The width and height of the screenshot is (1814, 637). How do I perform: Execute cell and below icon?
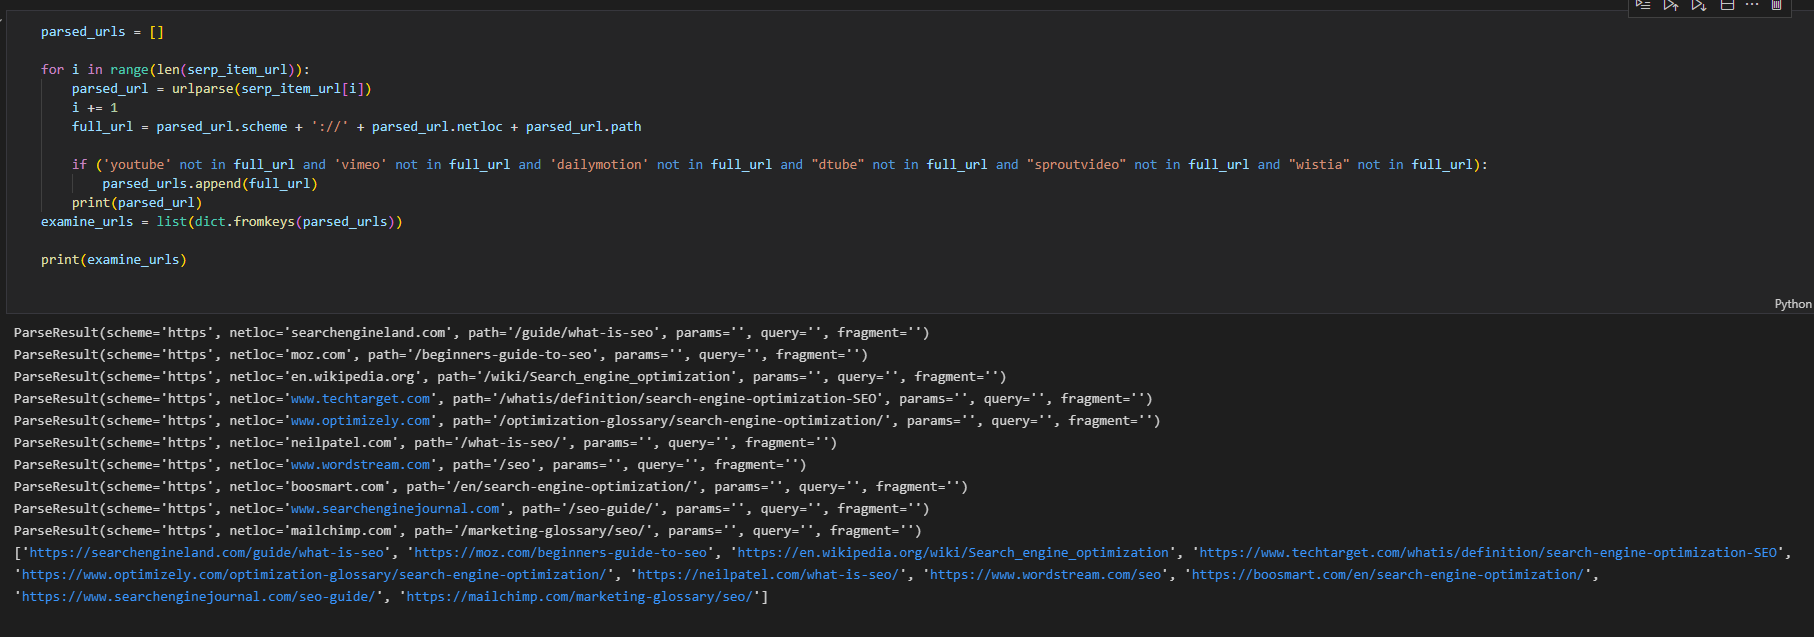click(x=1698, y=5)
